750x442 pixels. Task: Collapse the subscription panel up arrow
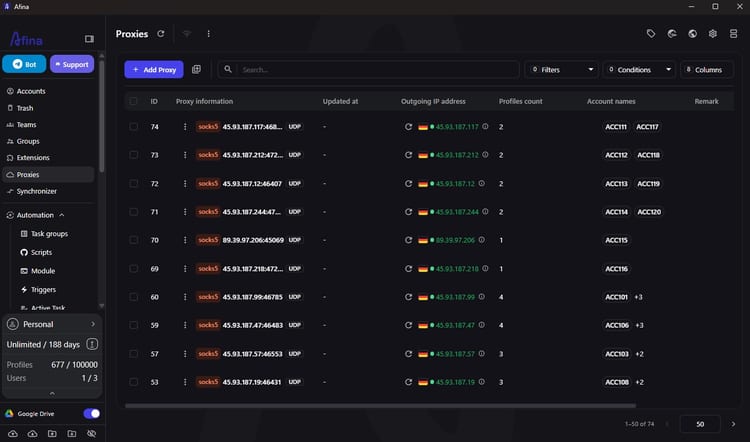(x=52, y=393)
